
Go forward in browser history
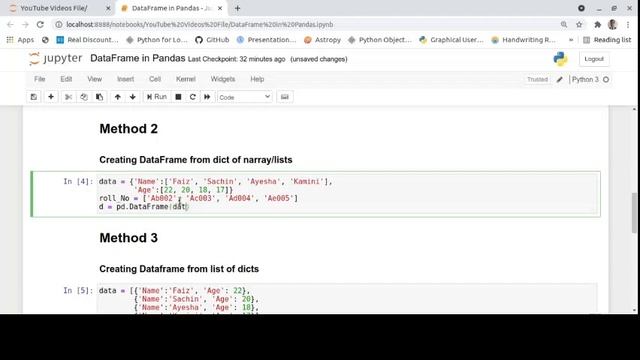[25, 24]
